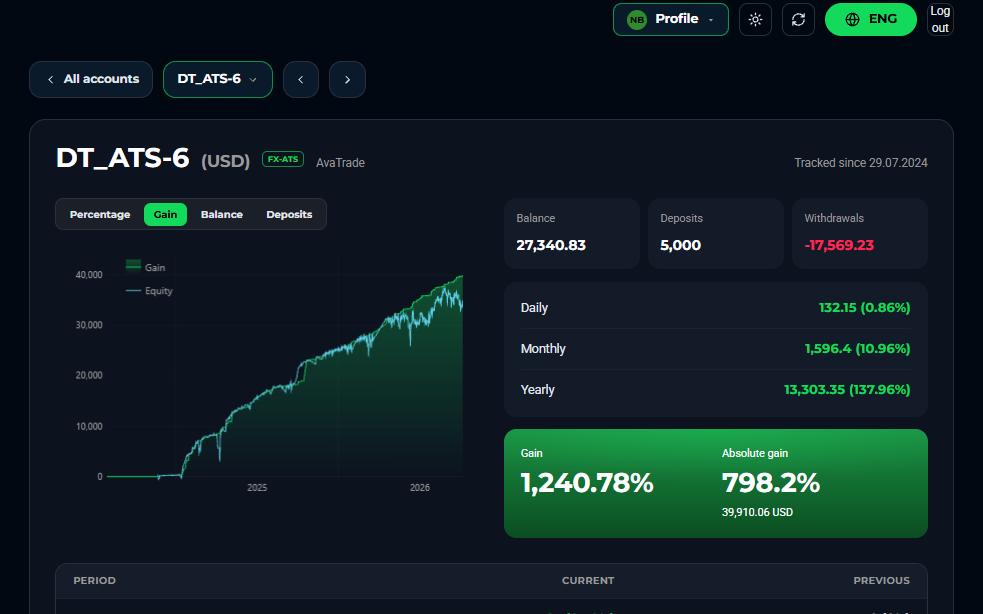The height and width of the screenshot is (614, 983).
Task: Click the 2026 x-axis label
Action: (x=420, y=487)
